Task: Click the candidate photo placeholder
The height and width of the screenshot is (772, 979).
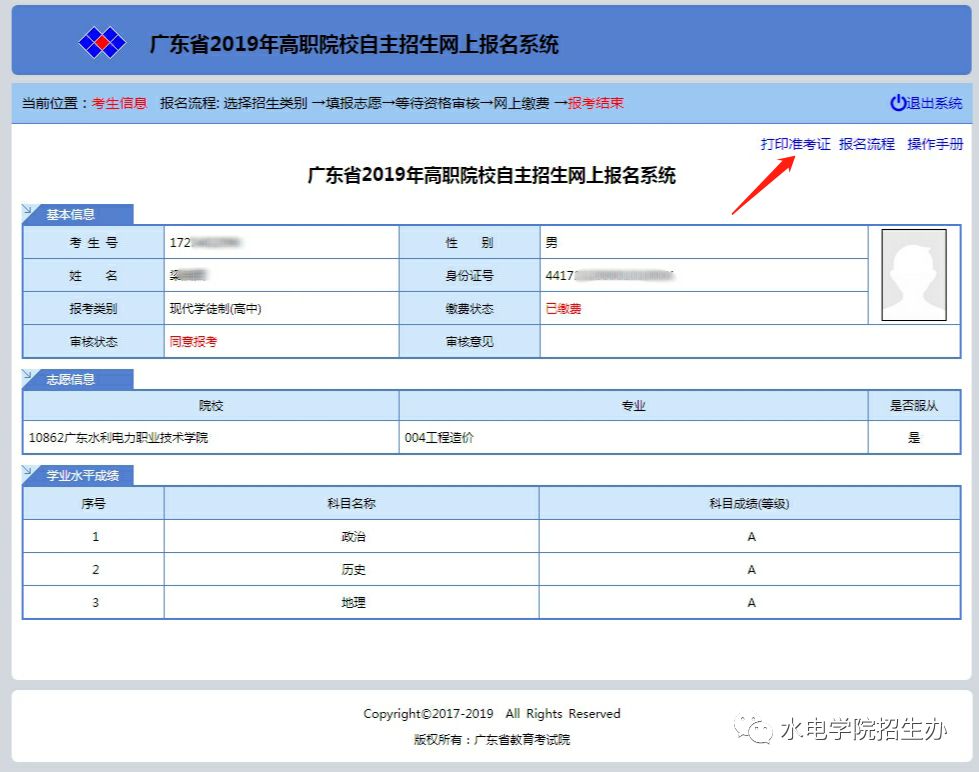Action: pos(913,275)
